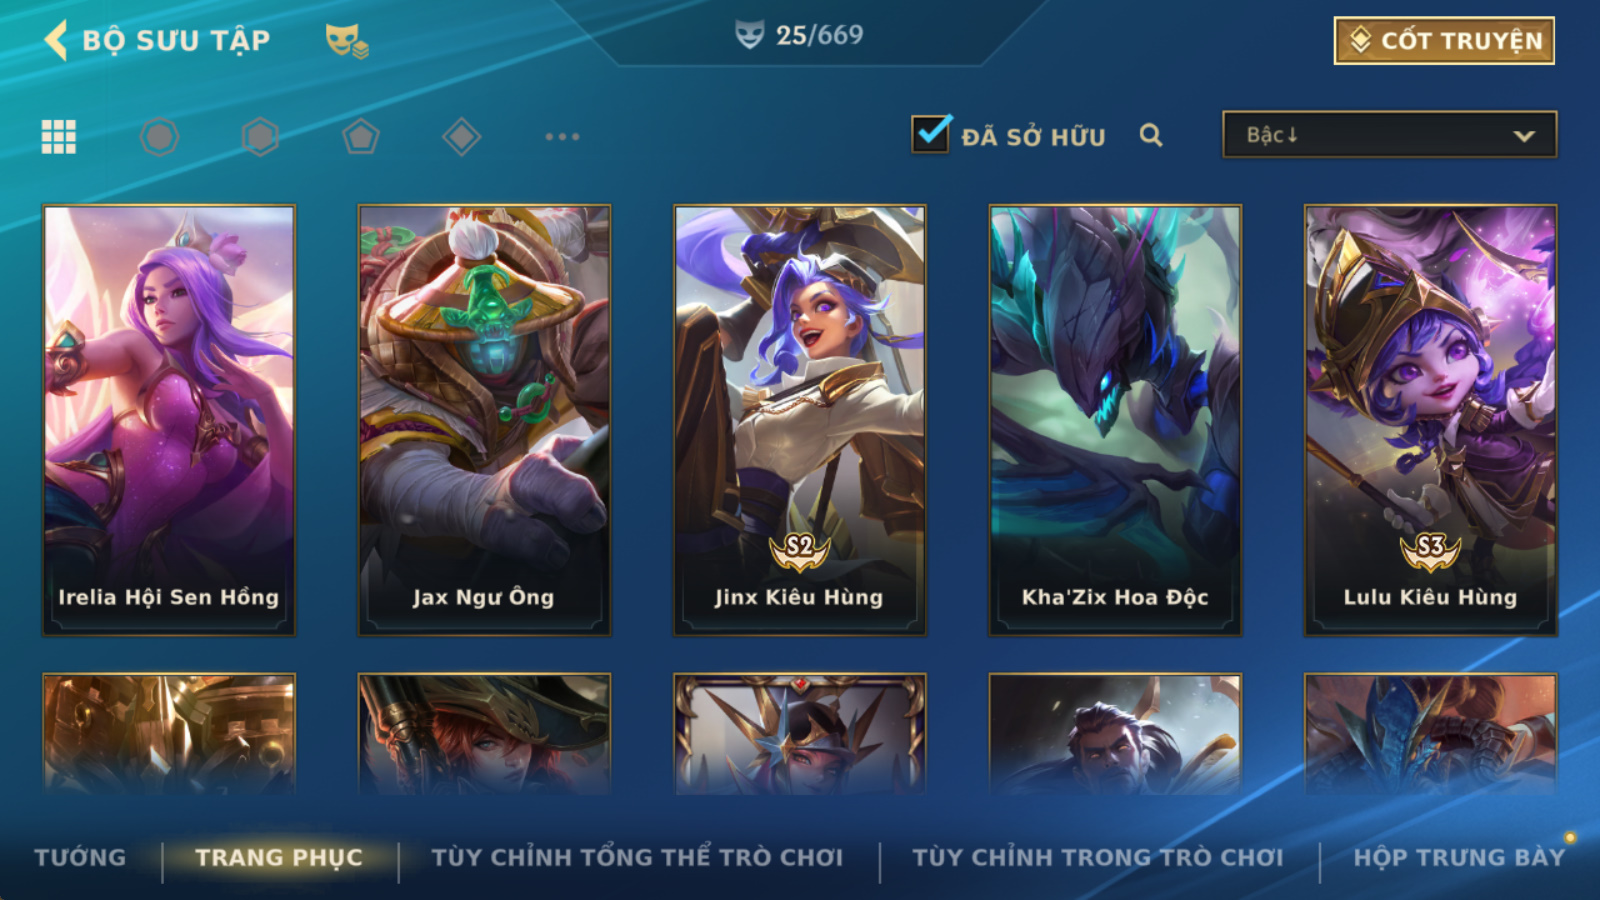Switch to the Tướng tab
Screen dimensions: 1600x900
point(80,857)
